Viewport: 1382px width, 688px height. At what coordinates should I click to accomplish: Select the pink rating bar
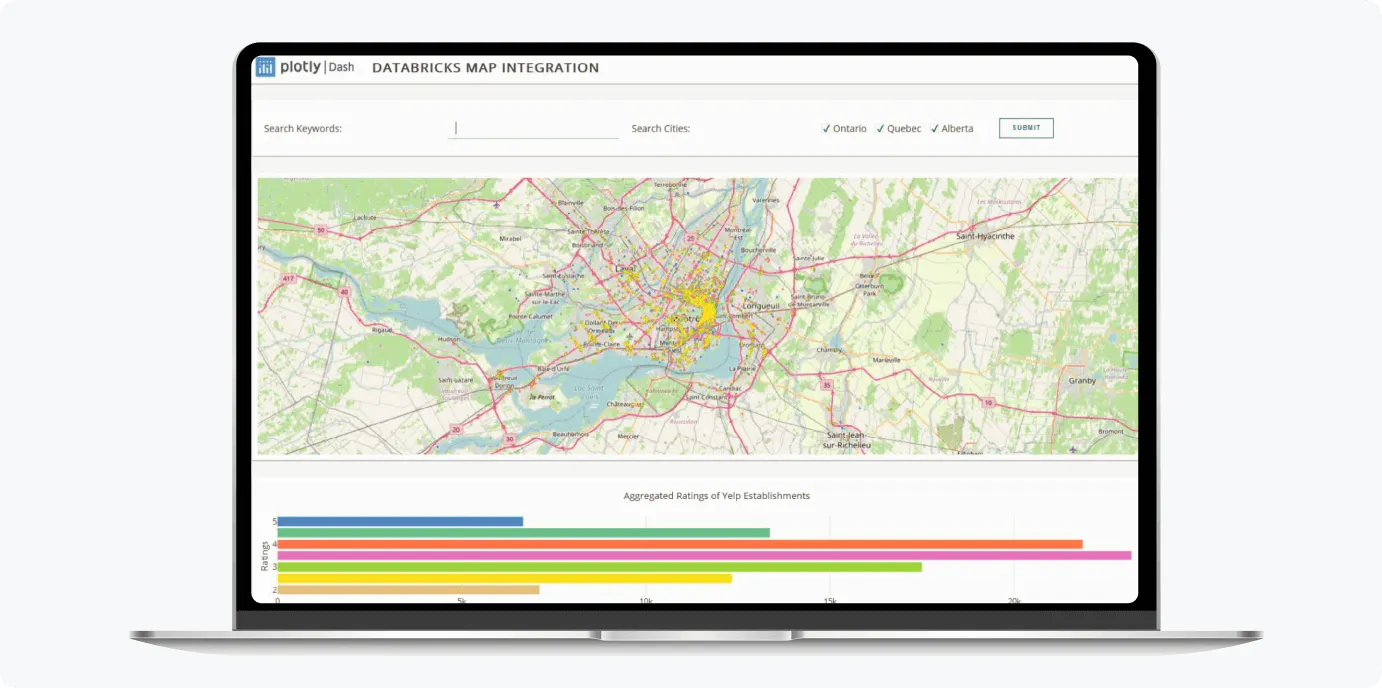(x=705, y=555)
